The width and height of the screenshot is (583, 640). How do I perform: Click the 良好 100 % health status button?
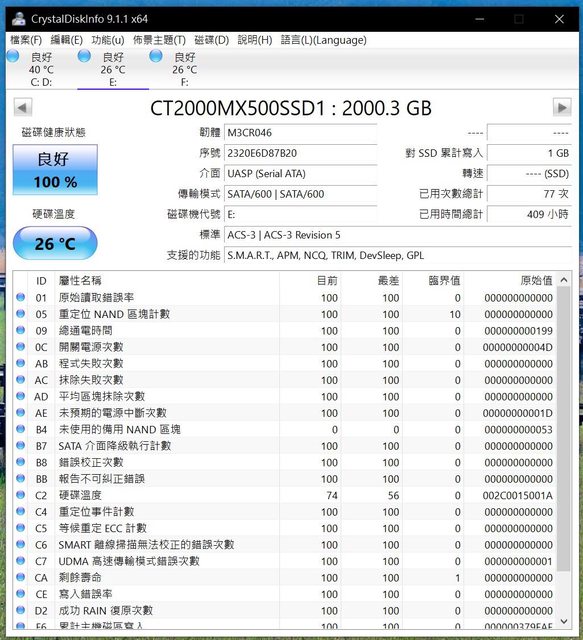55,170
